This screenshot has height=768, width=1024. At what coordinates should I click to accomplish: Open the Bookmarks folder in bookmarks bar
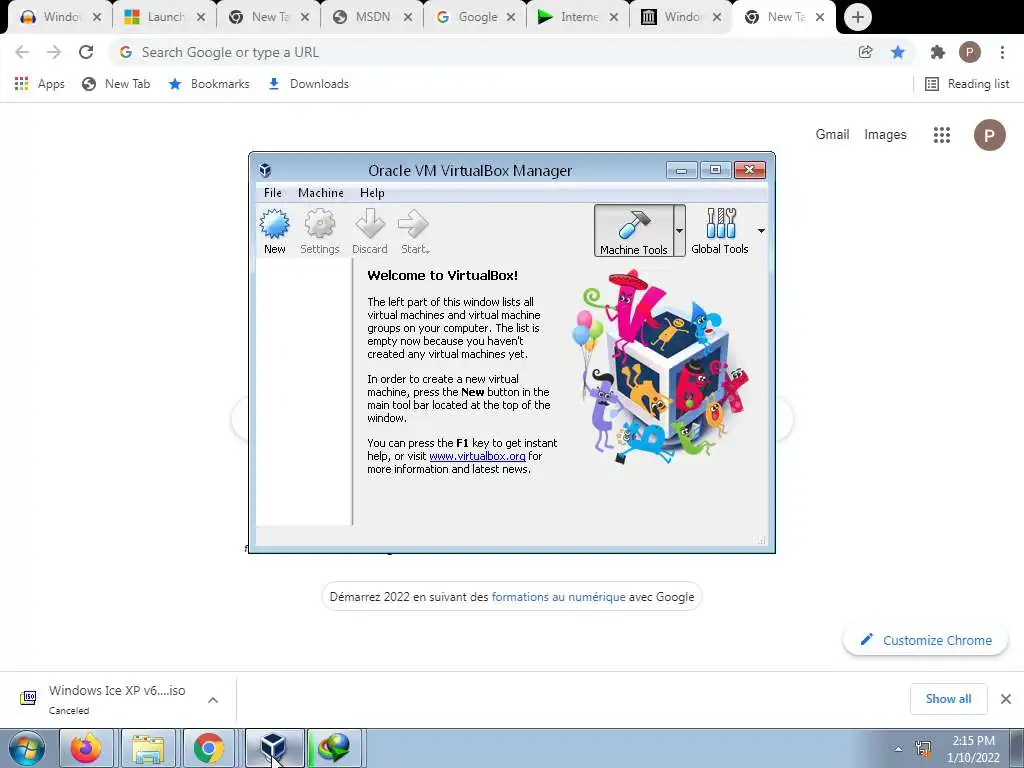[209, 84]
